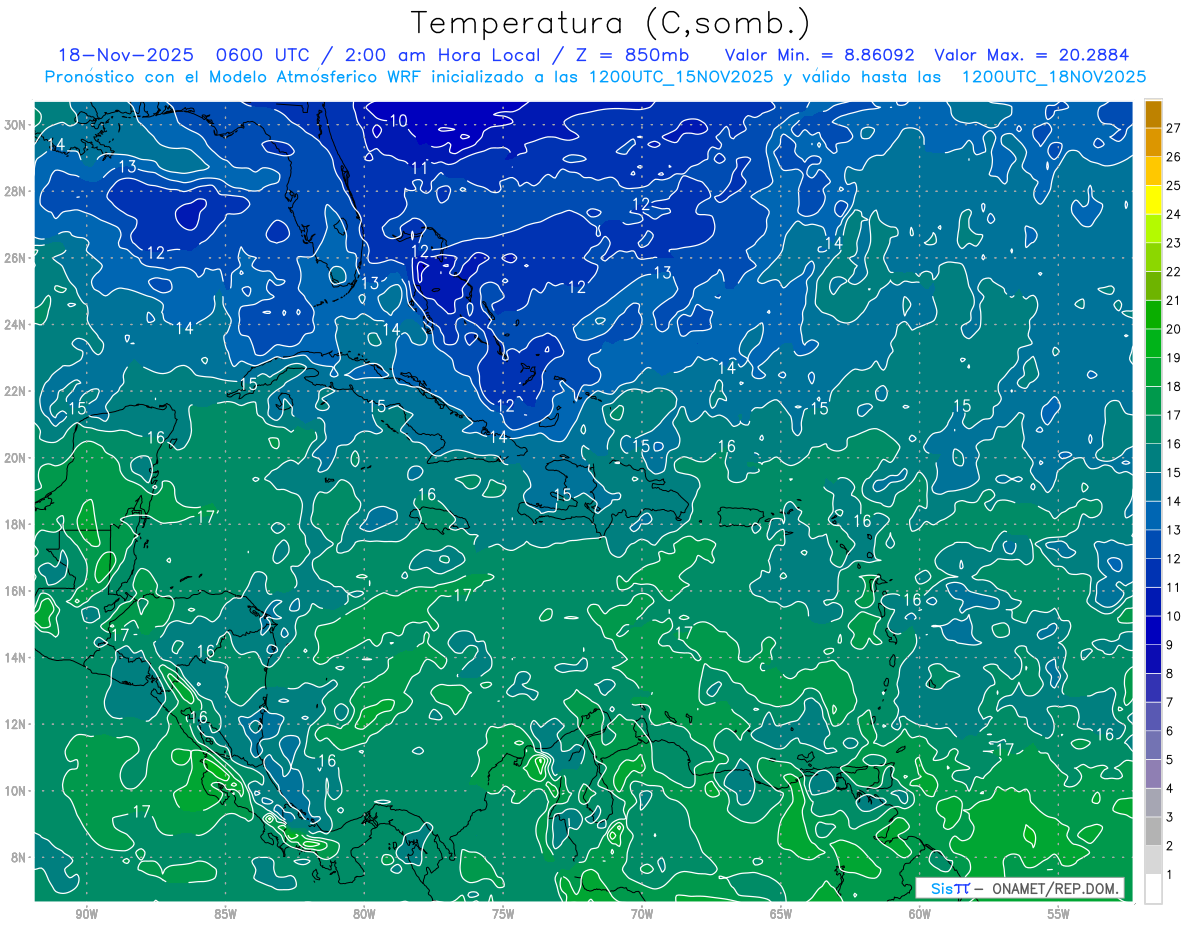Click the '70W' longitude axis label
1200x927 pixels.
click(642, 914)
